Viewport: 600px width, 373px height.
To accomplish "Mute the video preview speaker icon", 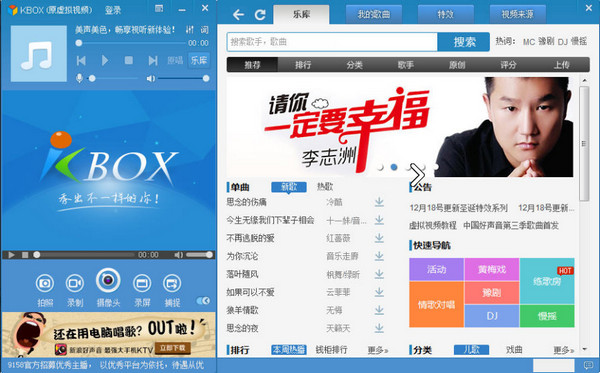I will (178, 255).
